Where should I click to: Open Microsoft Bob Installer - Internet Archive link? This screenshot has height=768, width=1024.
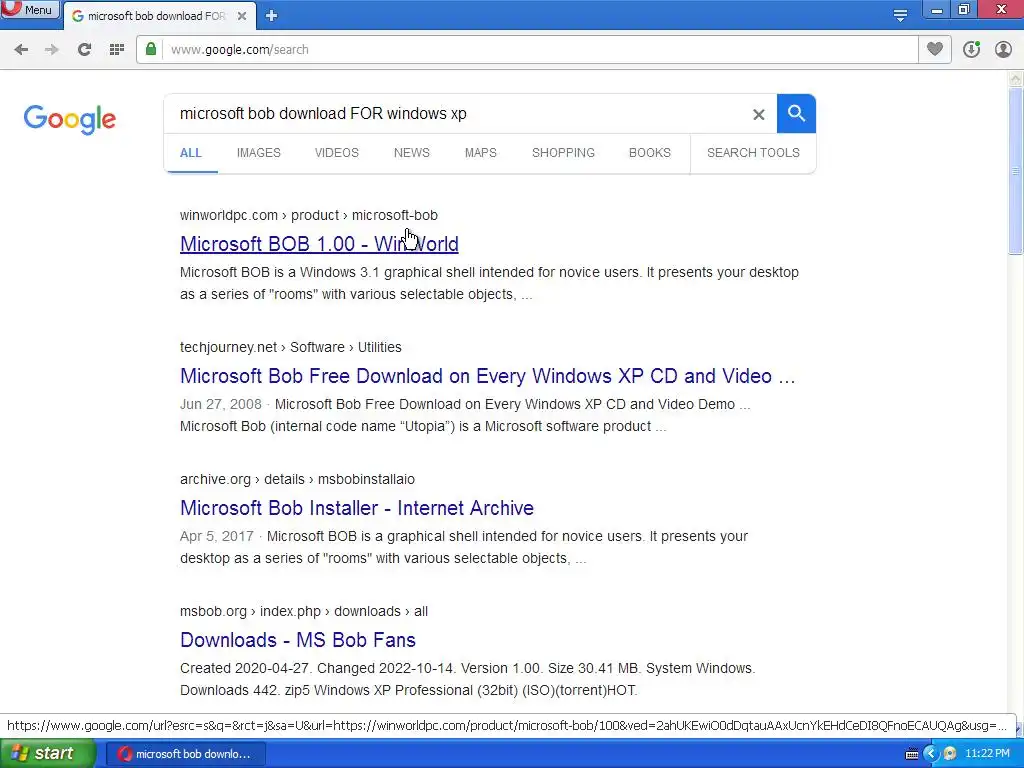point(357,508)
